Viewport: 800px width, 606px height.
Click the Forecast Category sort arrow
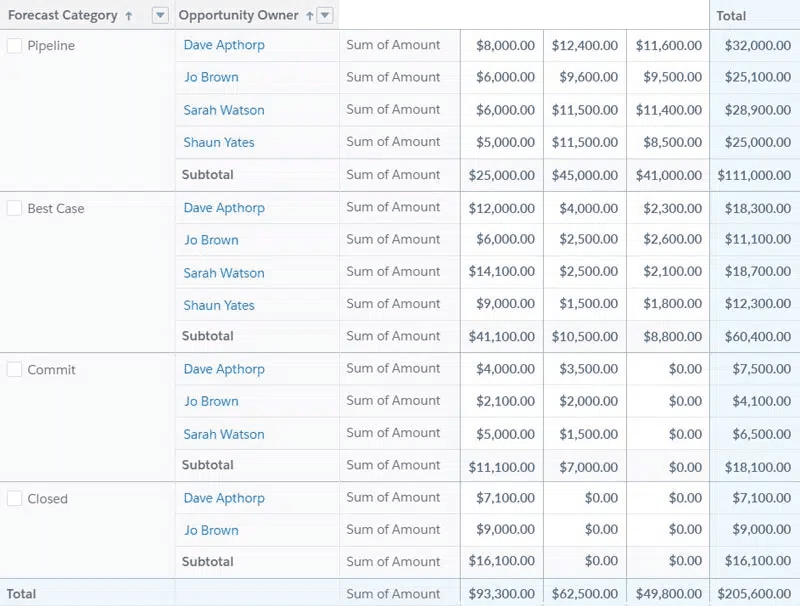[129, 16]
